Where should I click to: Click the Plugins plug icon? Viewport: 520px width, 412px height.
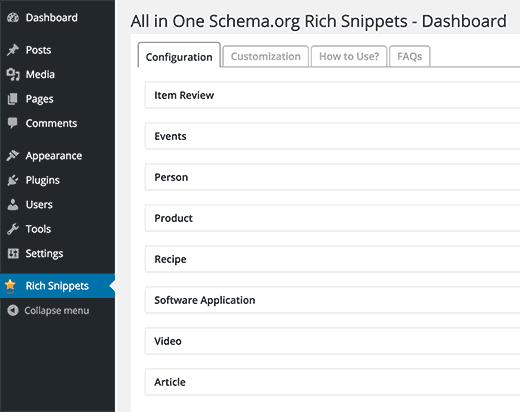pyautogui.click(x=13, y=180)
